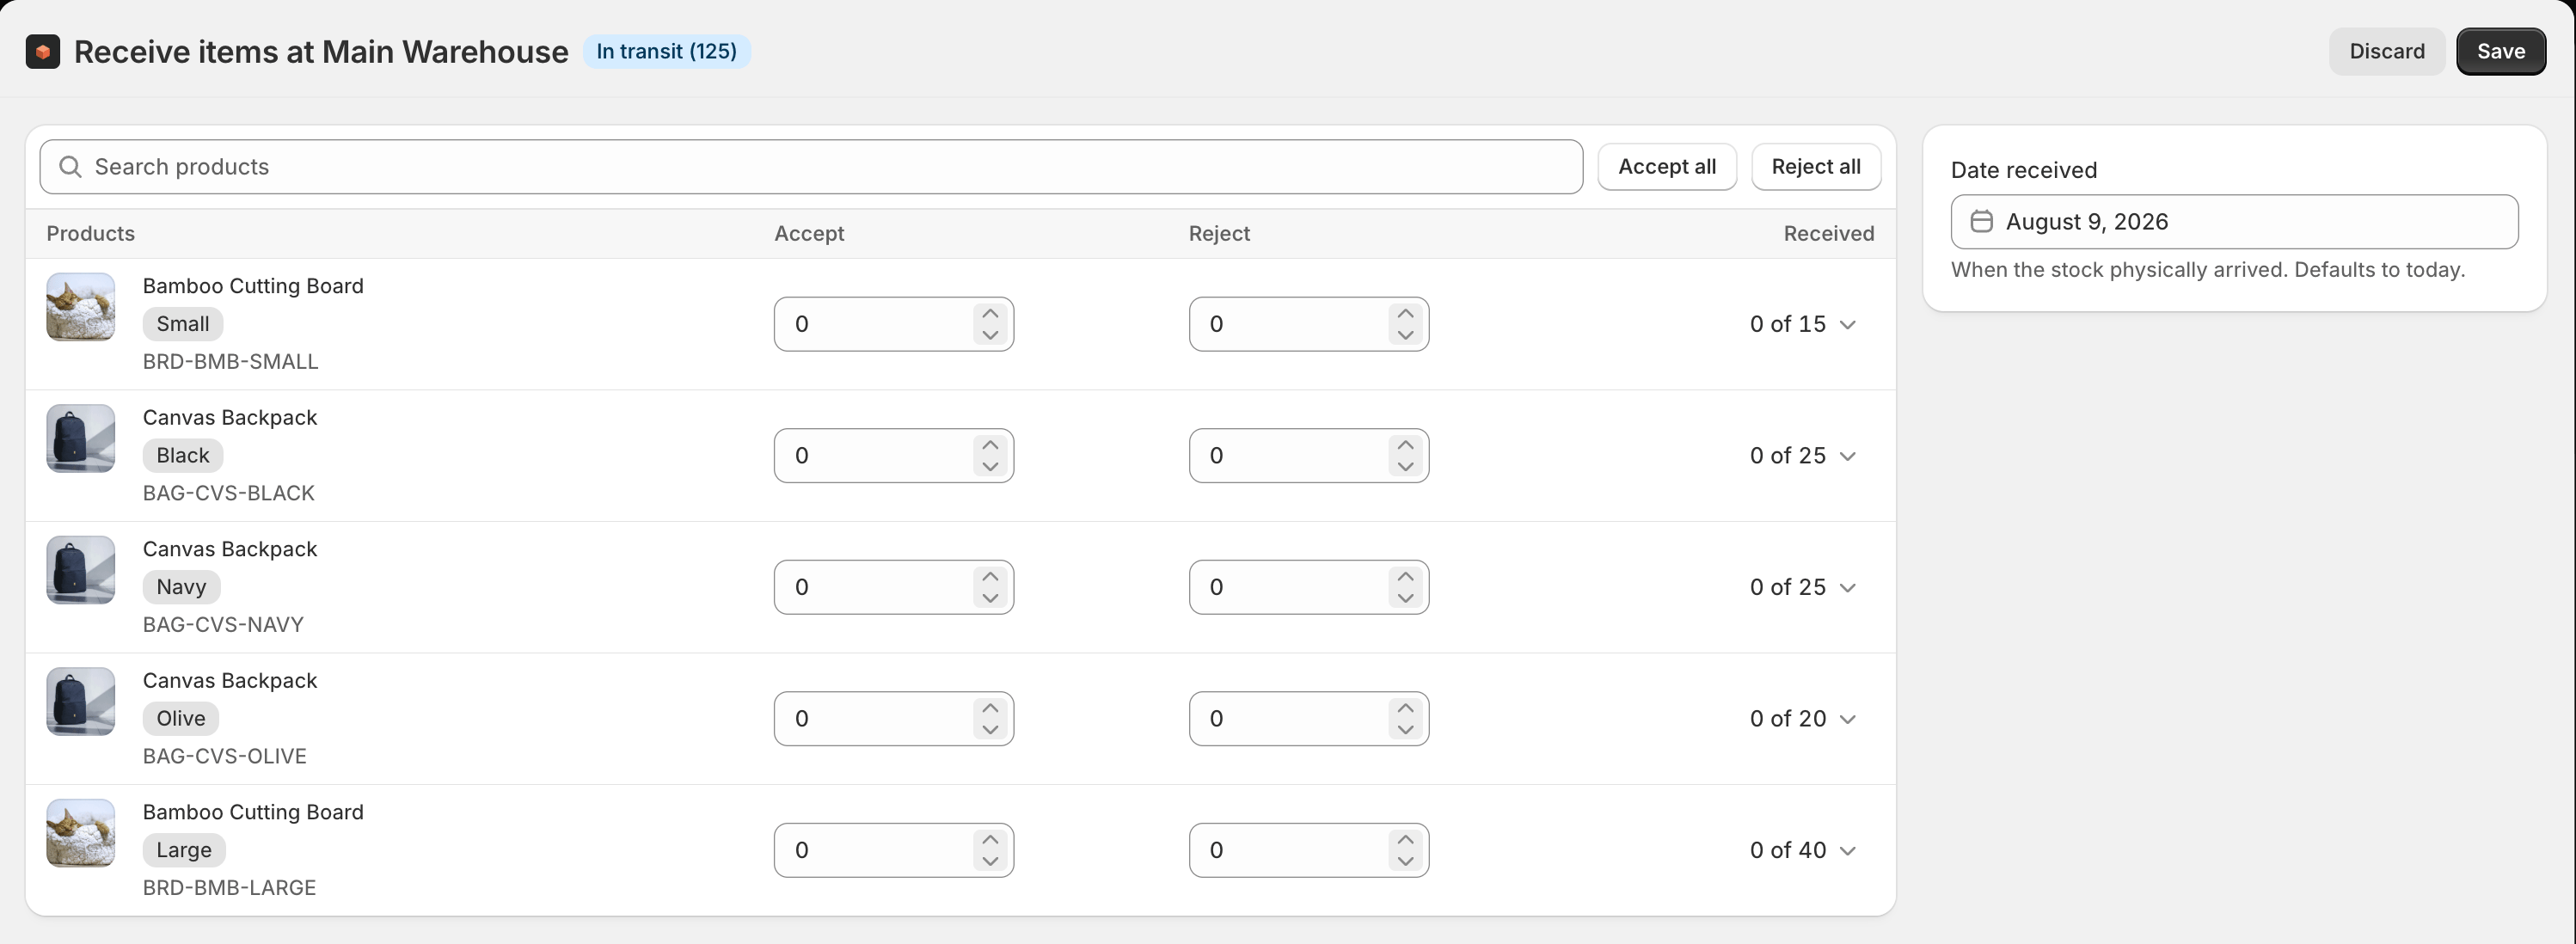Click the Discard button
Screen dimensions: 2576x944
2386,51
